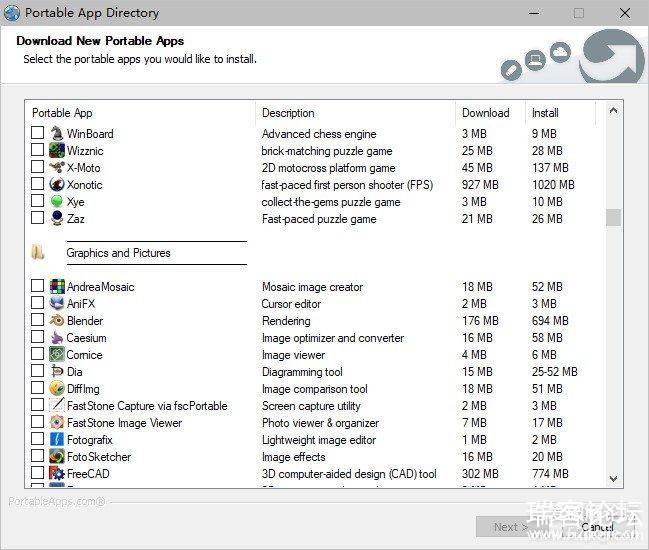Click the Cornice app icon

(x=57, y=354)
